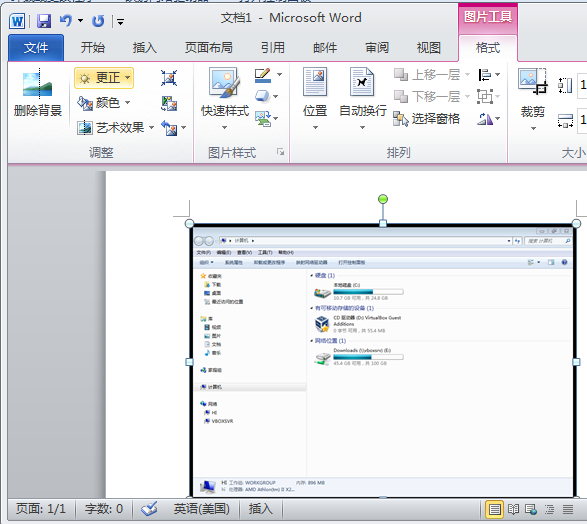This screenshot has width=587, height=524.
Task: Open the 图片样式 dialog launcher
Action: pos(280,152)
